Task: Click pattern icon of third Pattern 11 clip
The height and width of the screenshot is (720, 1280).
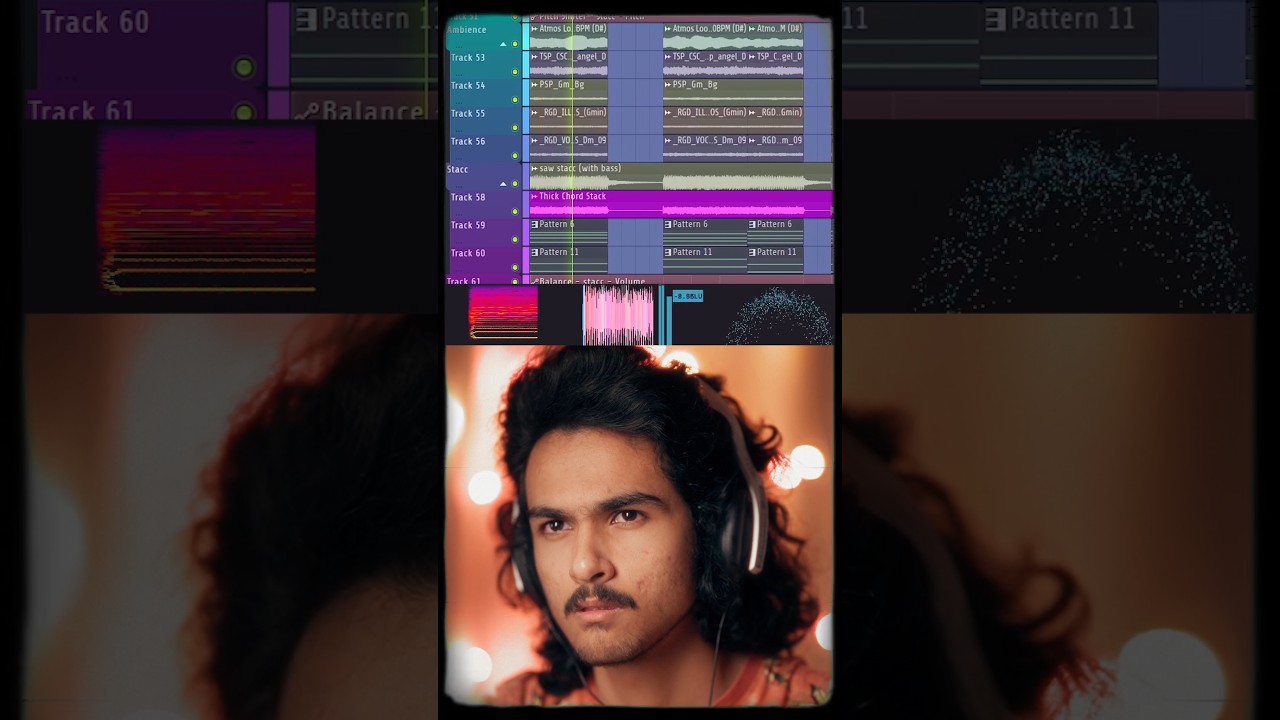Action: (x=752, y=253)
